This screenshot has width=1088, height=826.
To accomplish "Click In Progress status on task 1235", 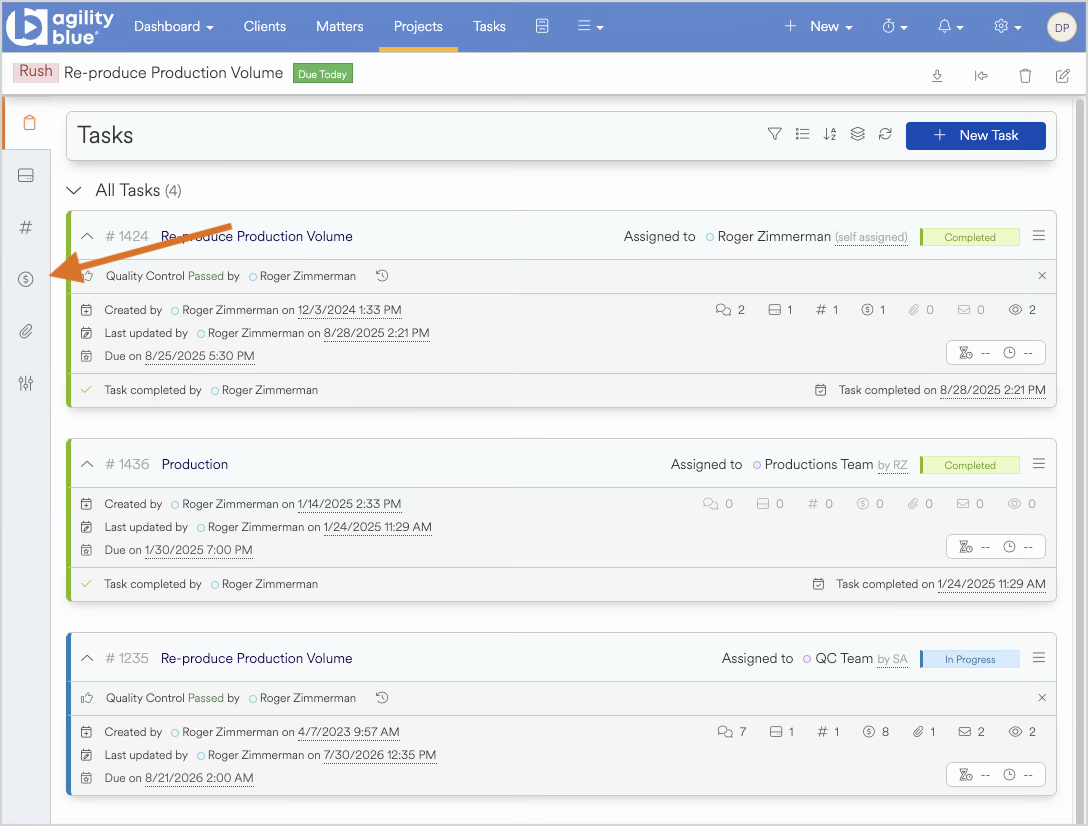I will pos(969,659).
